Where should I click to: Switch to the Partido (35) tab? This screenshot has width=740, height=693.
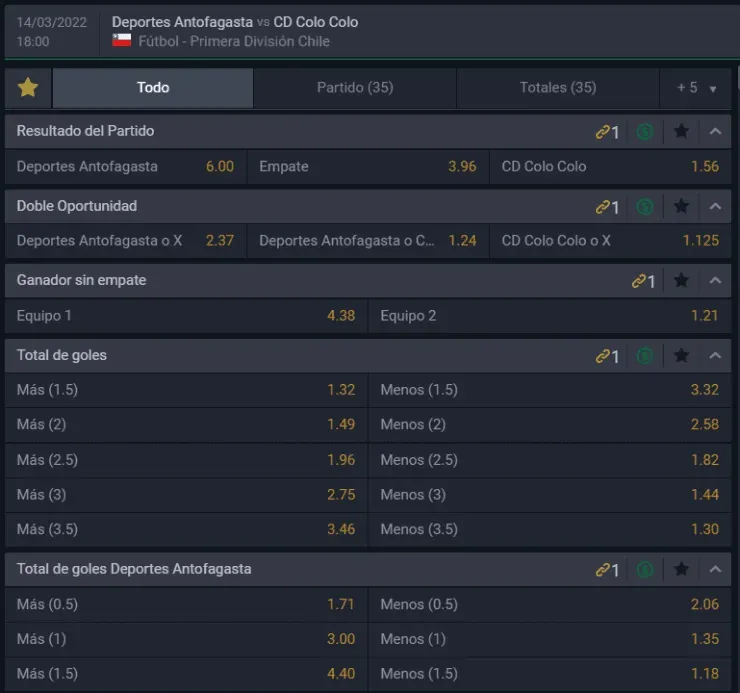click(x=355, y=88)
